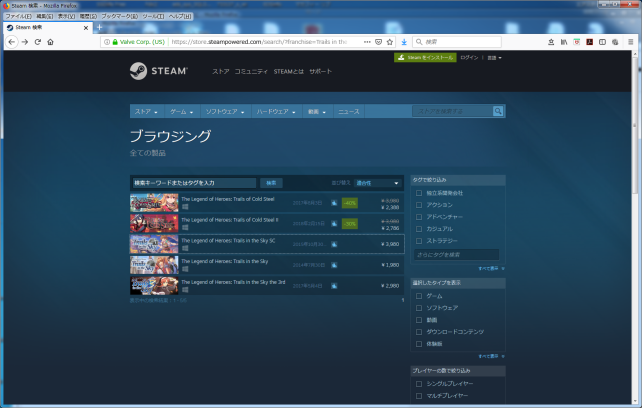
Task: Check the シングルプレイヤー filter
Action: tap(419, 384)
